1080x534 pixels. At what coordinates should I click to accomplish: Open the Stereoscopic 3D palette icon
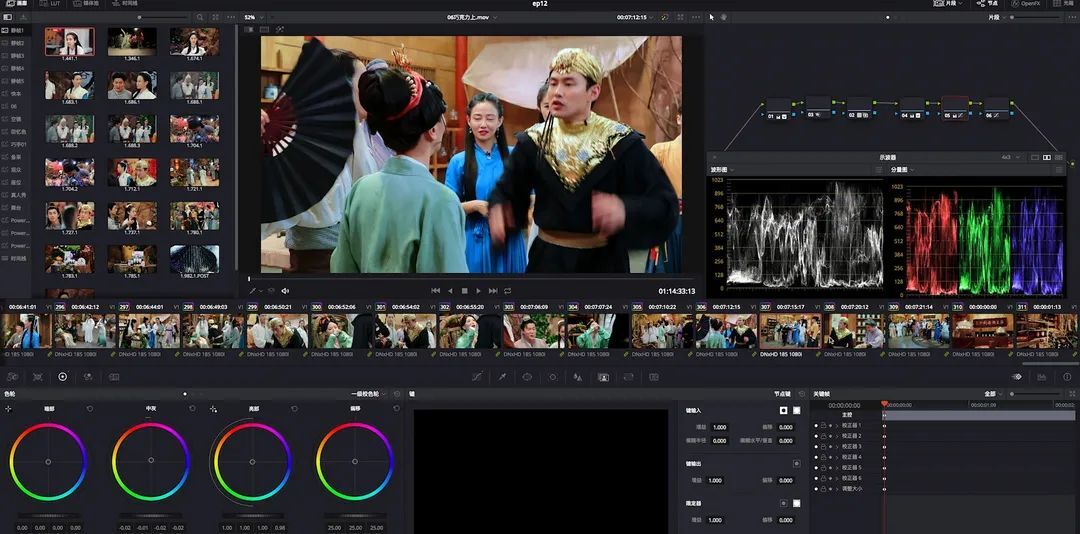tap(654, 377)
